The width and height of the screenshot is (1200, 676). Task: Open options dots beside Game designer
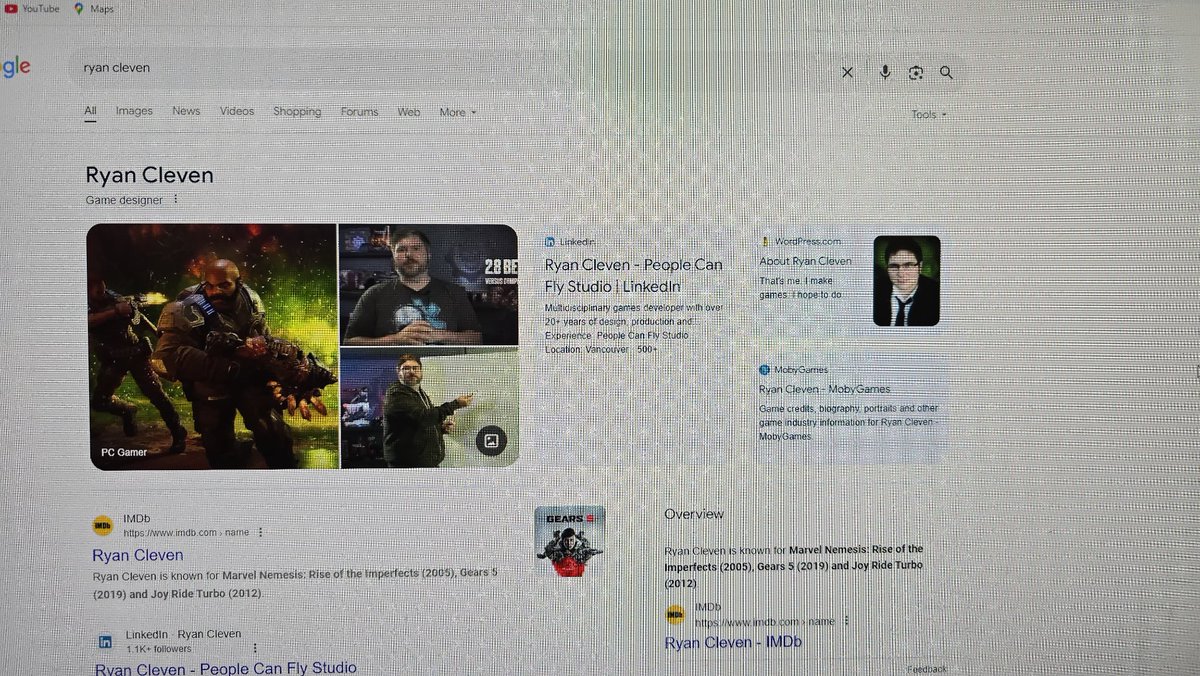tap(176, 199)
